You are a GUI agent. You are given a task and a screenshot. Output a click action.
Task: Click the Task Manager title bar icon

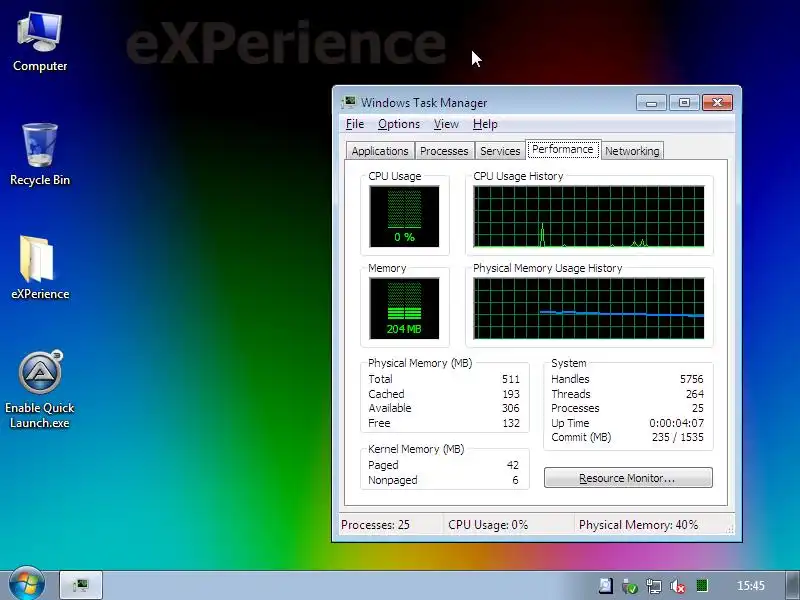(x=349, y=103)
